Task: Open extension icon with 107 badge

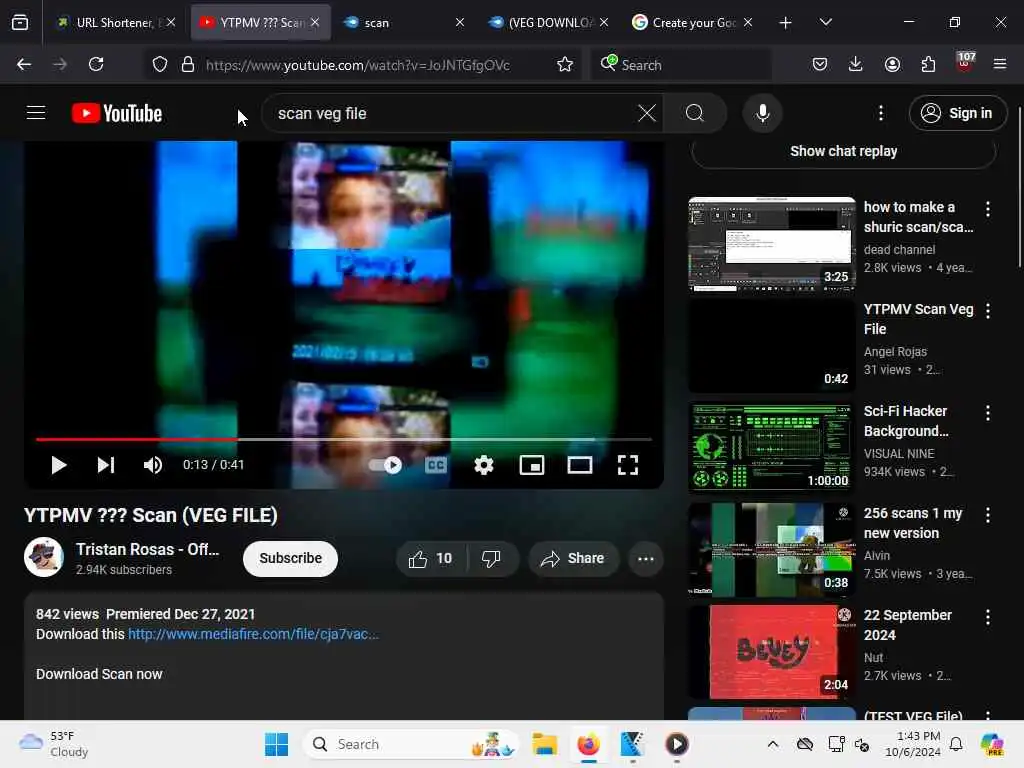Action: (x=965, y=63)
